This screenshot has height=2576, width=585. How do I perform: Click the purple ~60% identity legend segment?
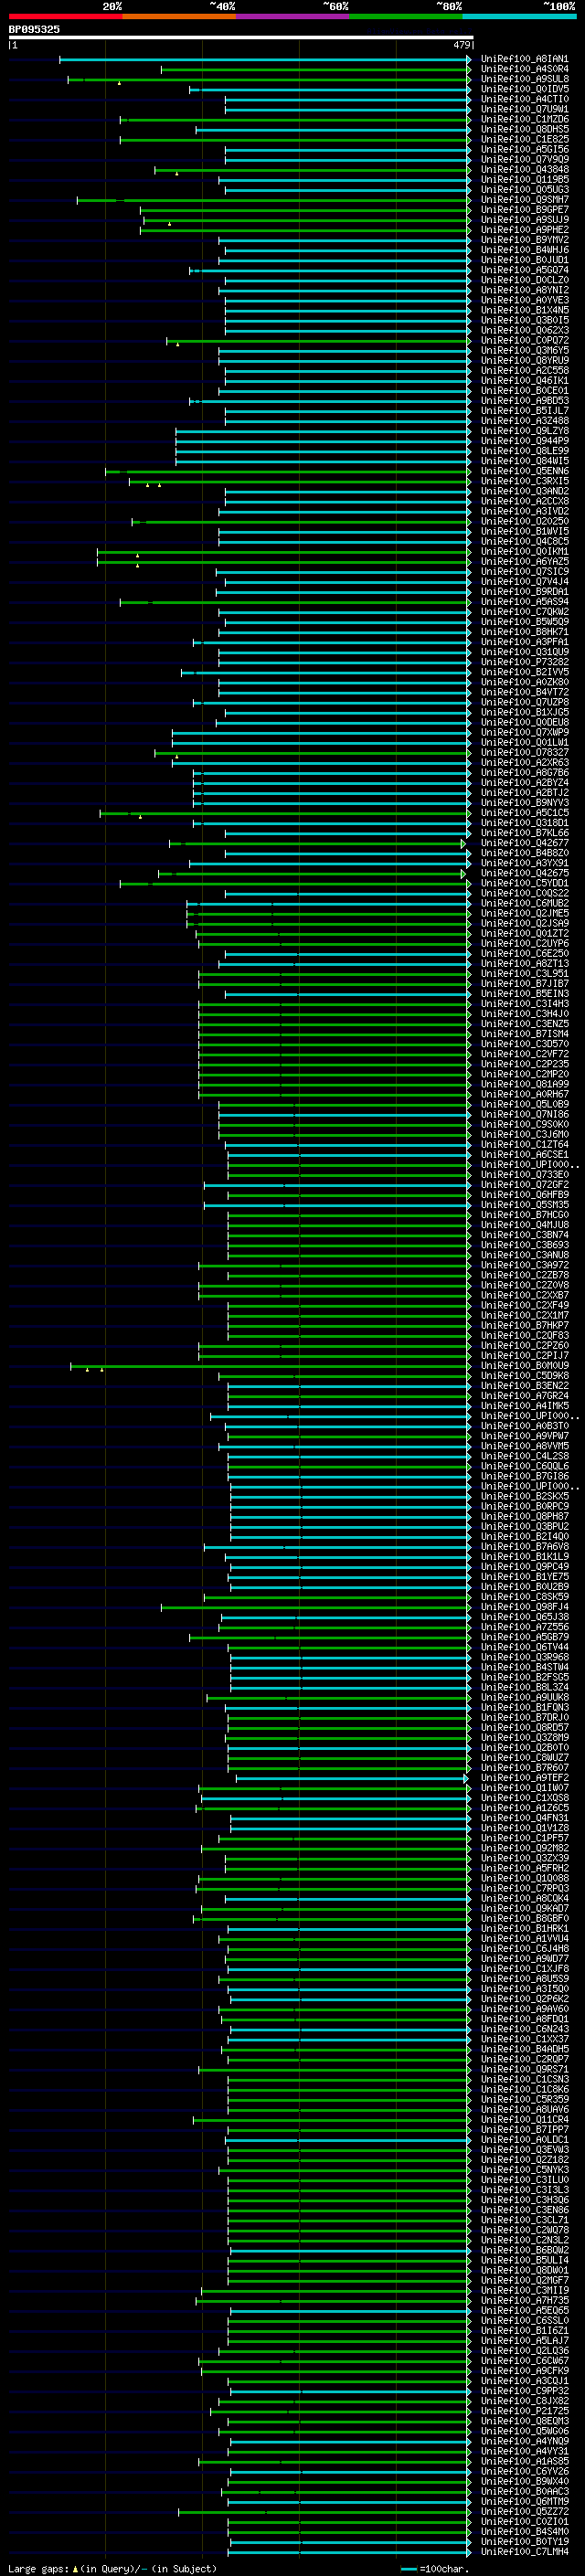coord(292,16)
